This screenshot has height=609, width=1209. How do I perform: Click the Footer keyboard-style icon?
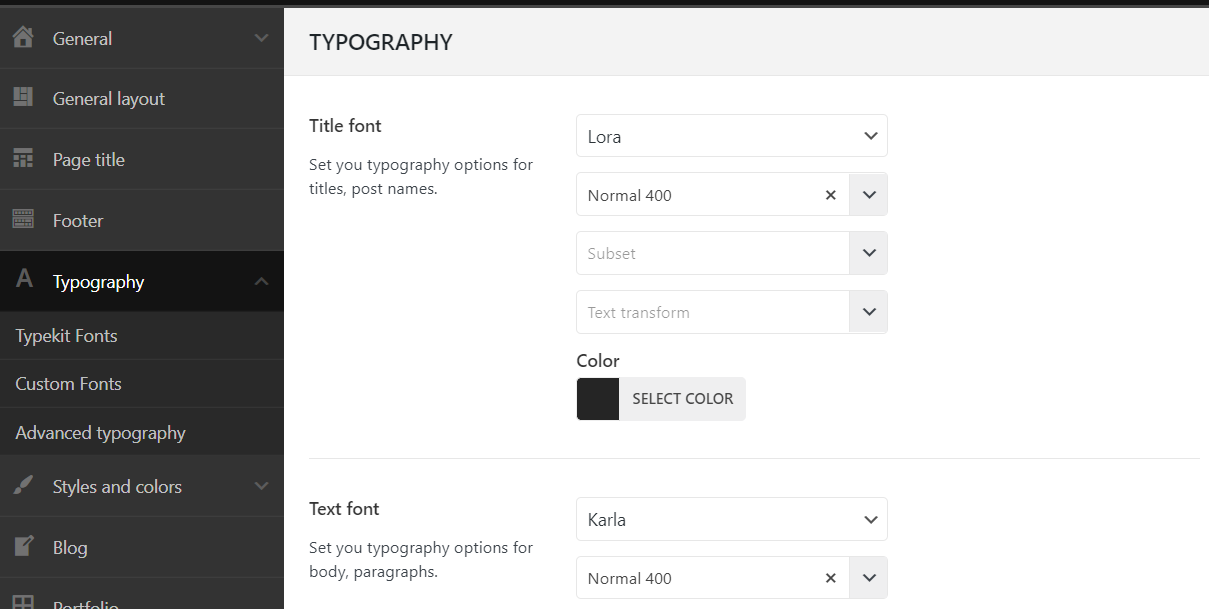(24, 220)
